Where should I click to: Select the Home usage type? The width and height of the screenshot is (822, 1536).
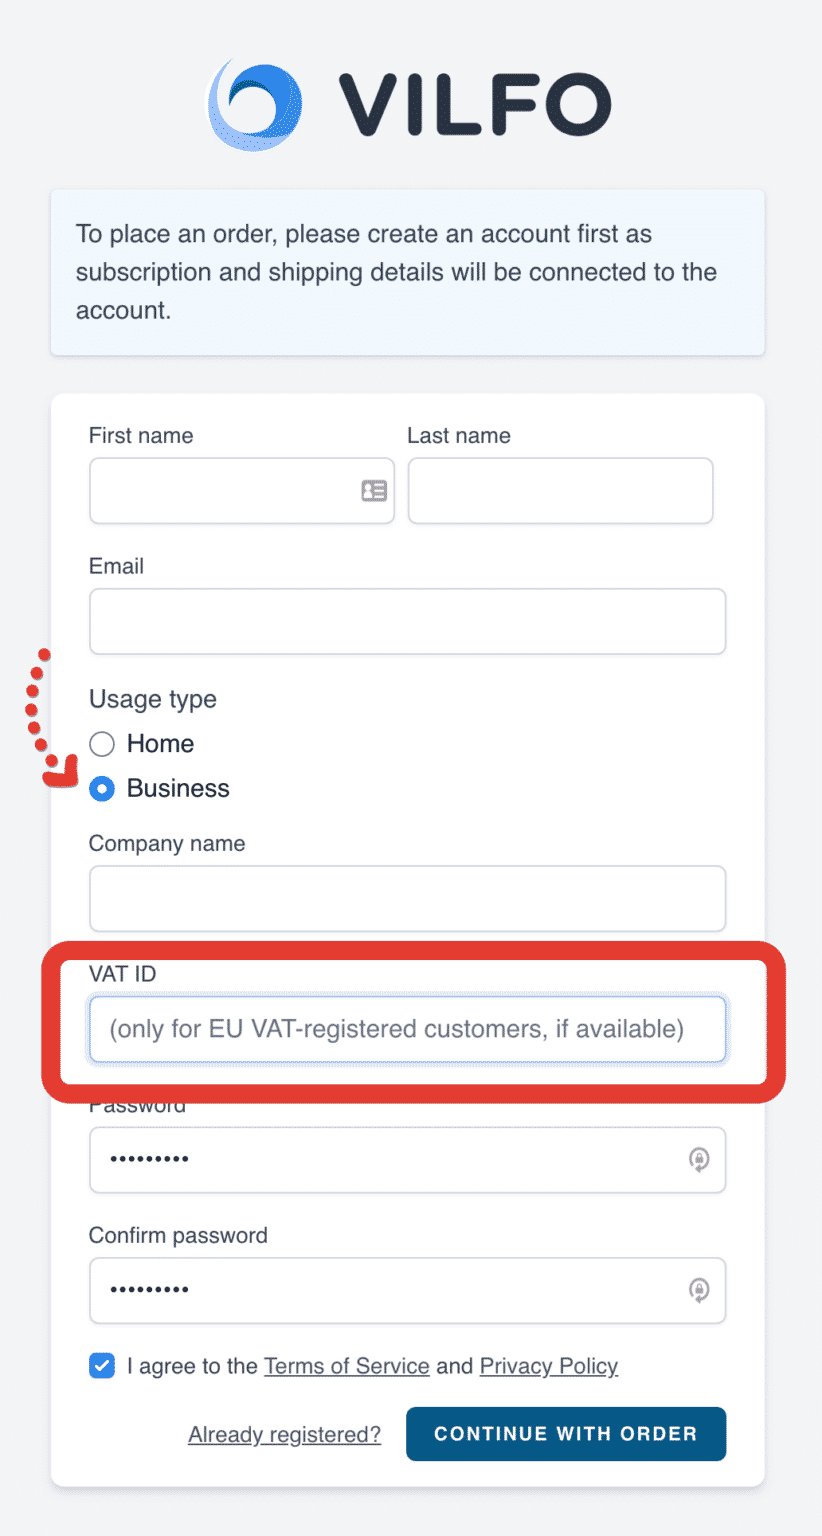tap(102, 744)
